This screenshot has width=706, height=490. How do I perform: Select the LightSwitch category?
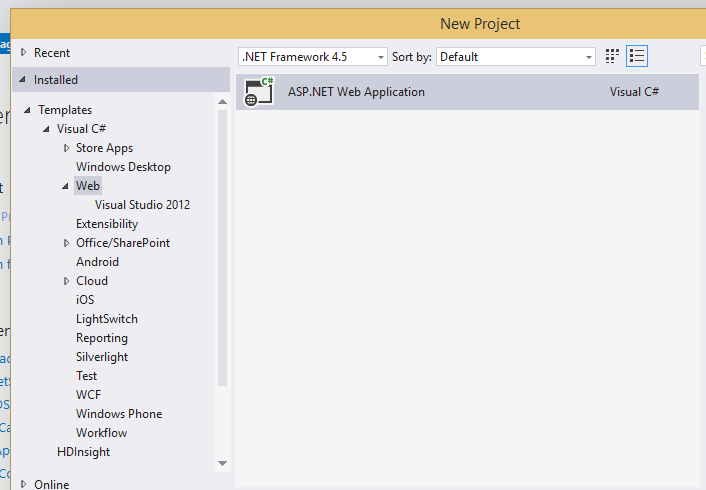coord(107,319)
